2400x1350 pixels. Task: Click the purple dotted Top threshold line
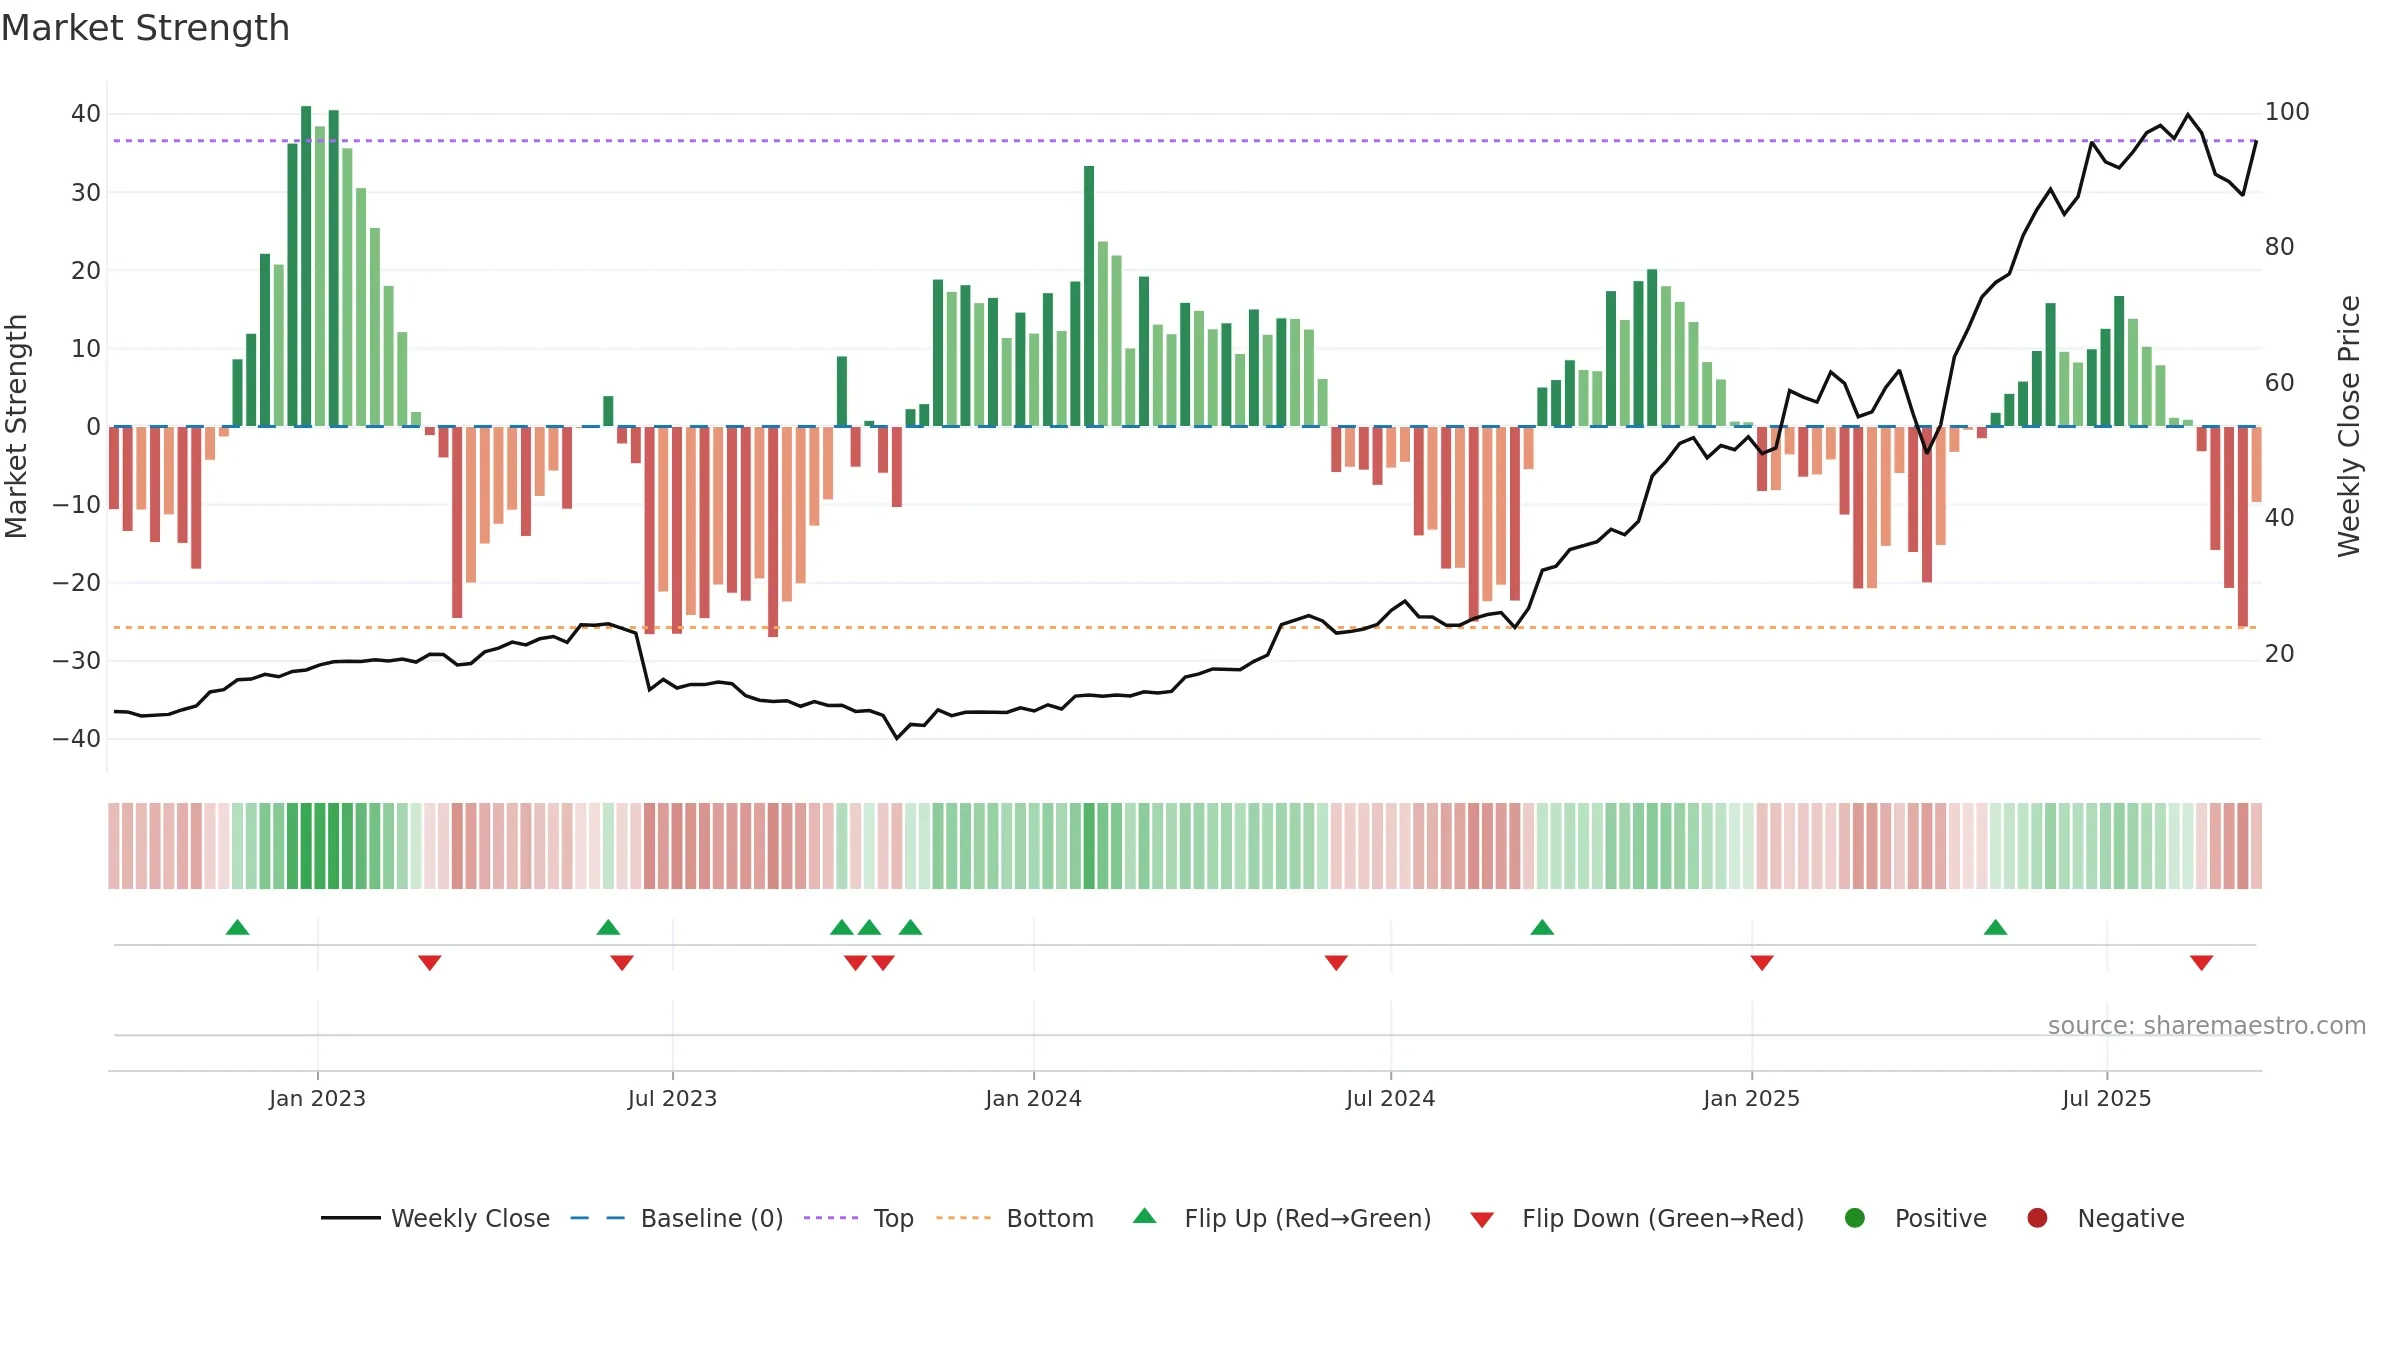pyautogui.click(x=1184, y=141)
